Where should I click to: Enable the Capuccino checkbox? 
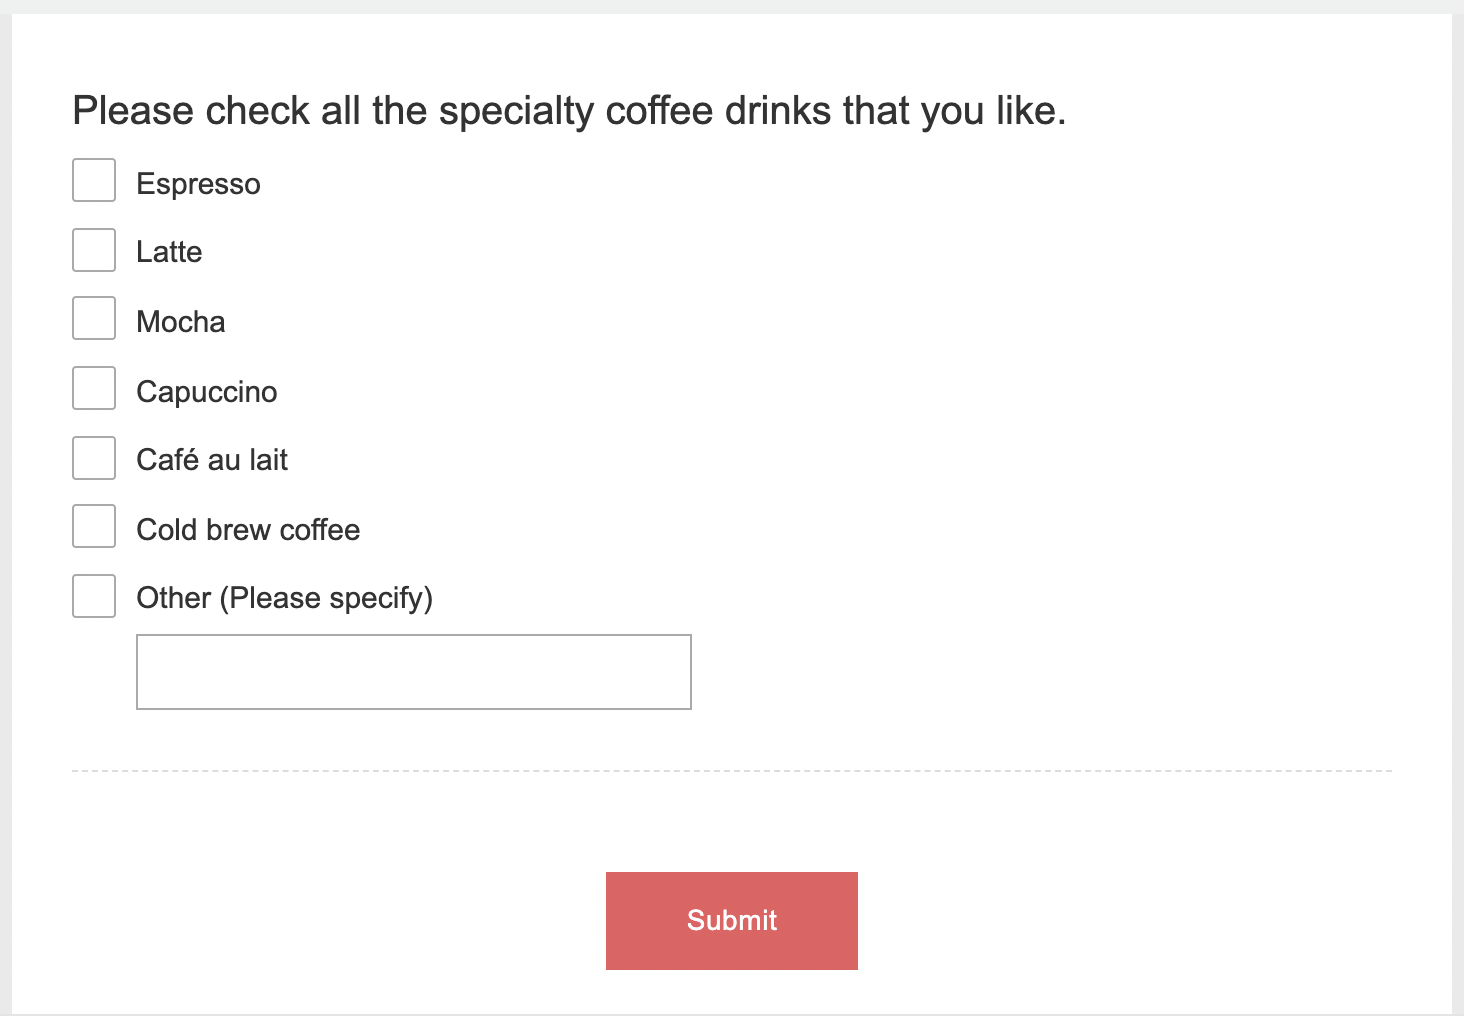pos(94,388)
